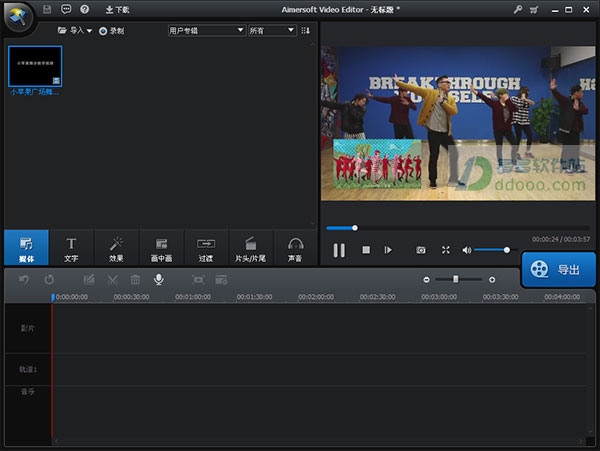This screenshot has width=600, height=451.
Task: Select the 小苹果广场舞 video thumbnail
Action: [35, 66]
